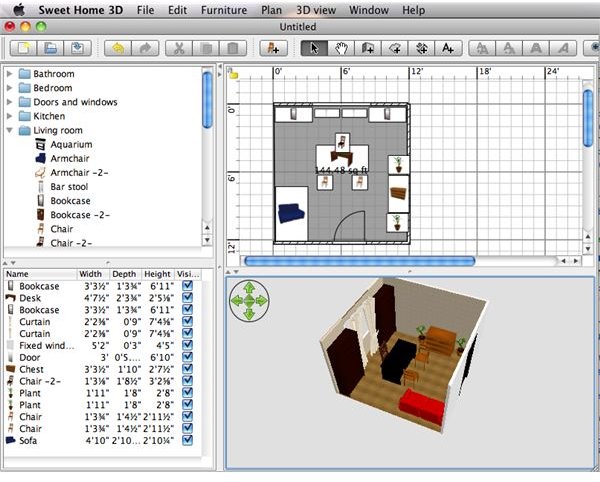This screenshot has height=482, width=600.
Task: Click the plan vertical scroll down arrow
Action: pos(588,249)
